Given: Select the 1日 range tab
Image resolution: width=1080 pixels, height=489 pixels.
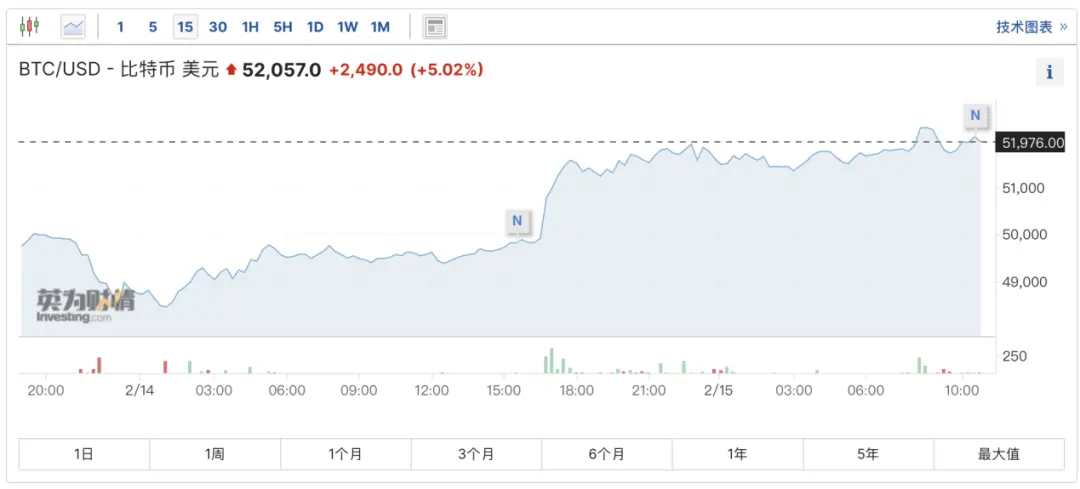Looking at the screenshot, I should tap(84, 454).
